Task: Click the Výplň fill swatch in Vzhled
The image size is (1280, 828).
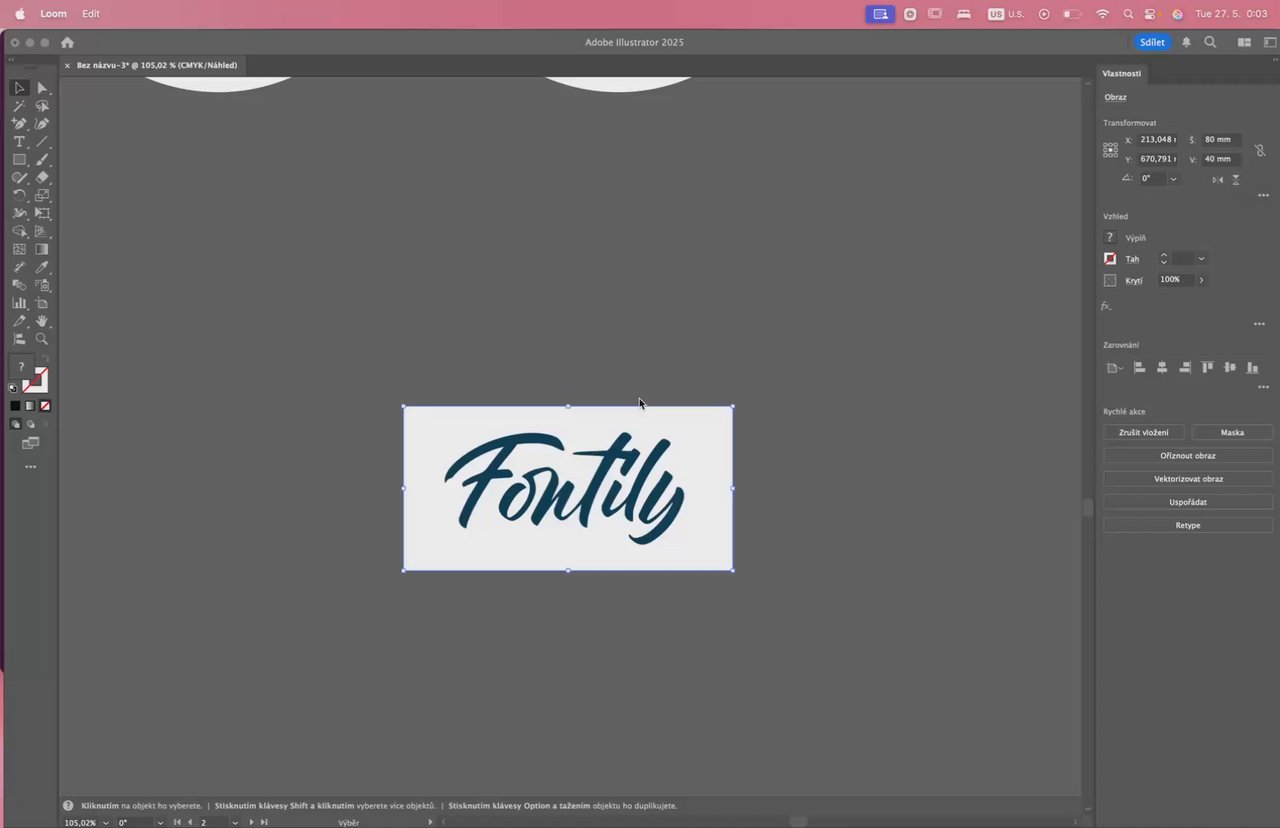Action: pos(1110,238)
